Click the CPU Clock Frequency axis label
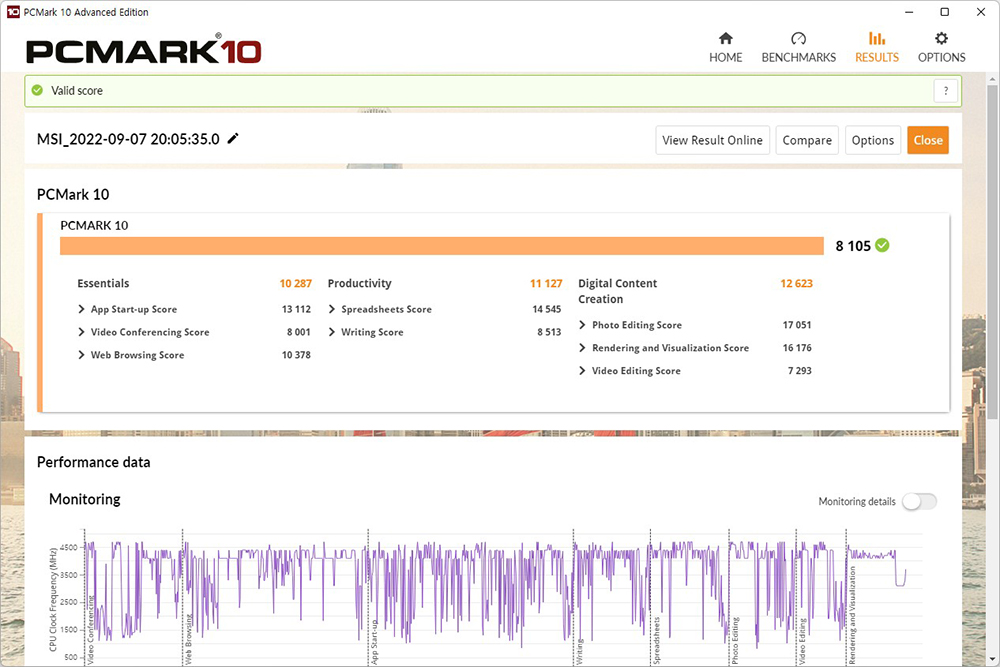 point(53,600)
